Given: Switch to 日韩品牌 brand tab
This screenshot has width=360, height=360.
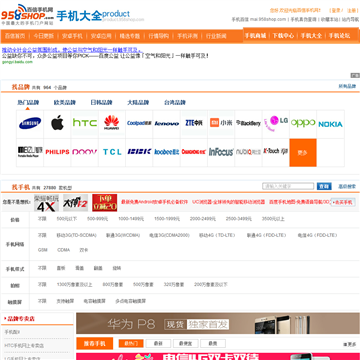Looking at the screenshot, I should [x=101, y=102].
